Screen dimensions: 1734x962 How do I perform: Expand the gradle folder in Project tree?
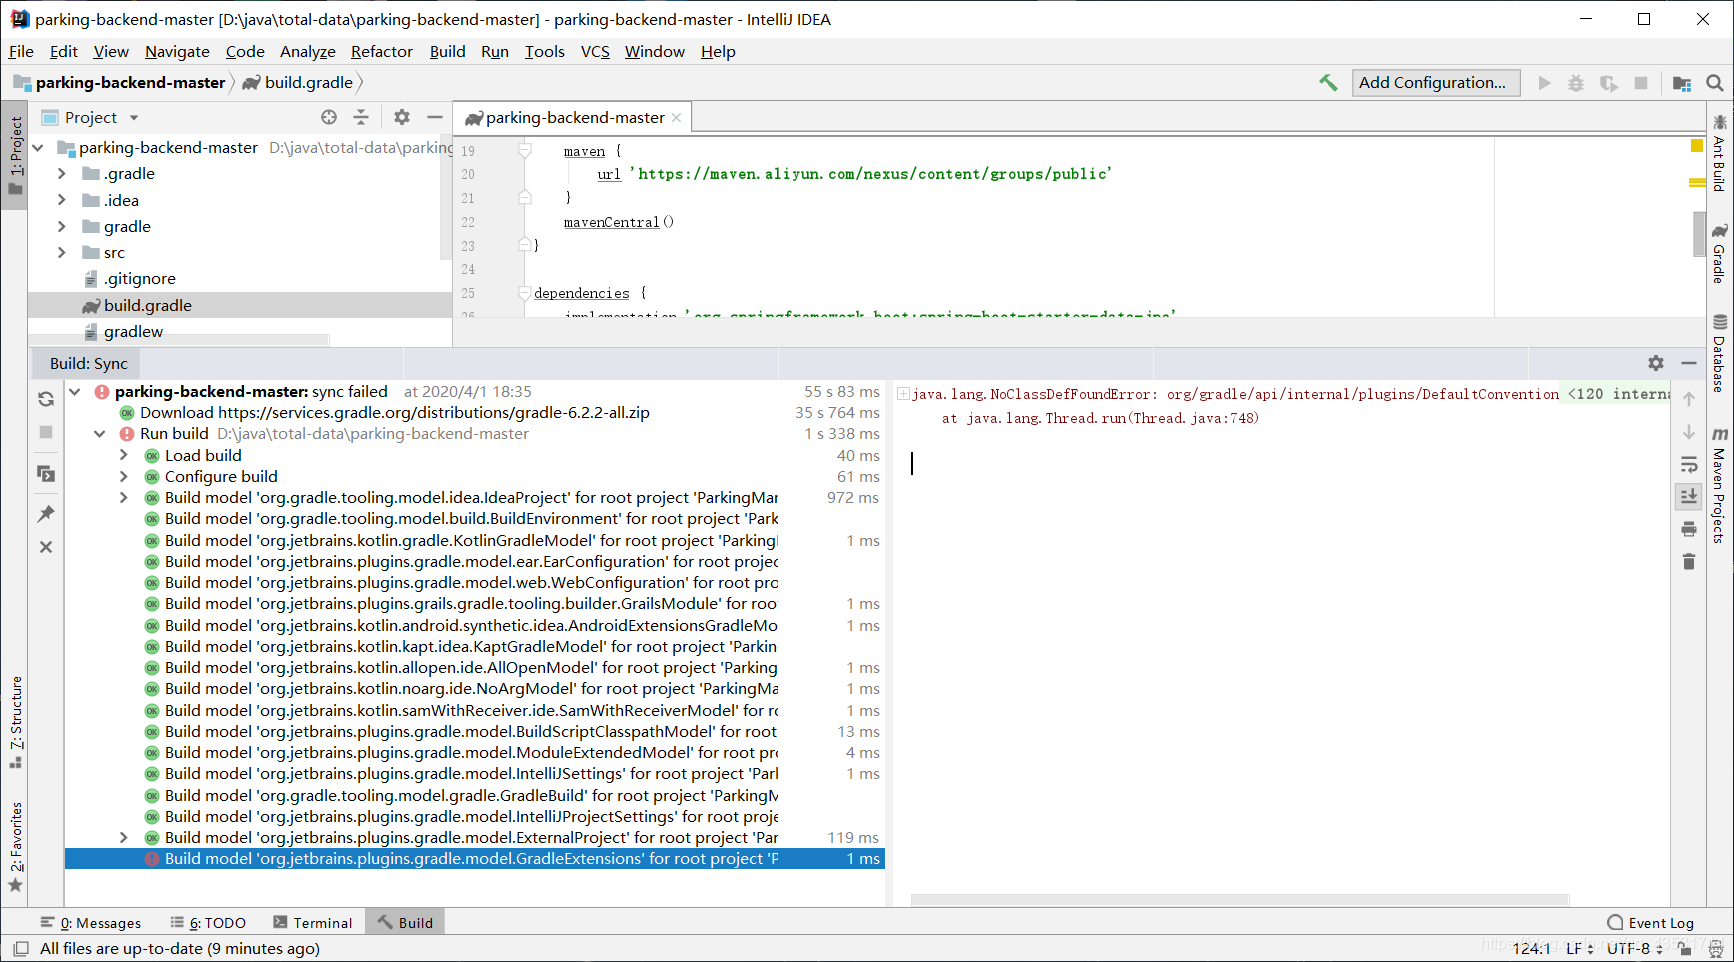[61, 226]
